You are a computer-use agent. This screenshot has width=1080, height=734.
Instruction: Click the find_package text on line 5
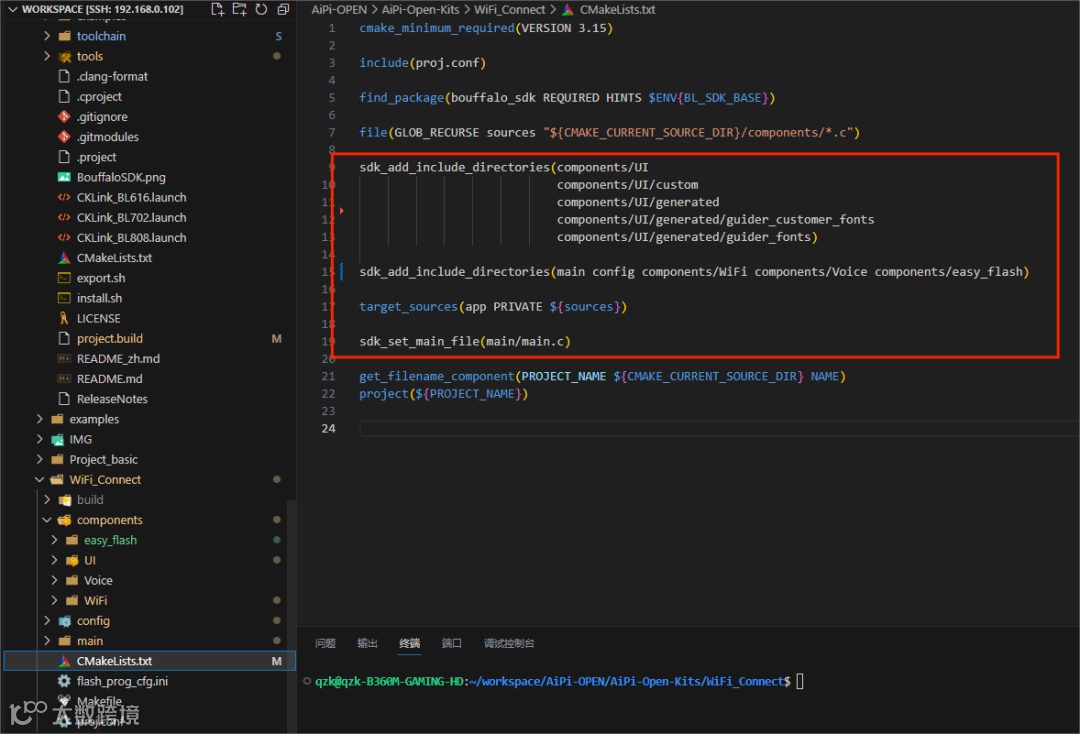tap(401, 98)
